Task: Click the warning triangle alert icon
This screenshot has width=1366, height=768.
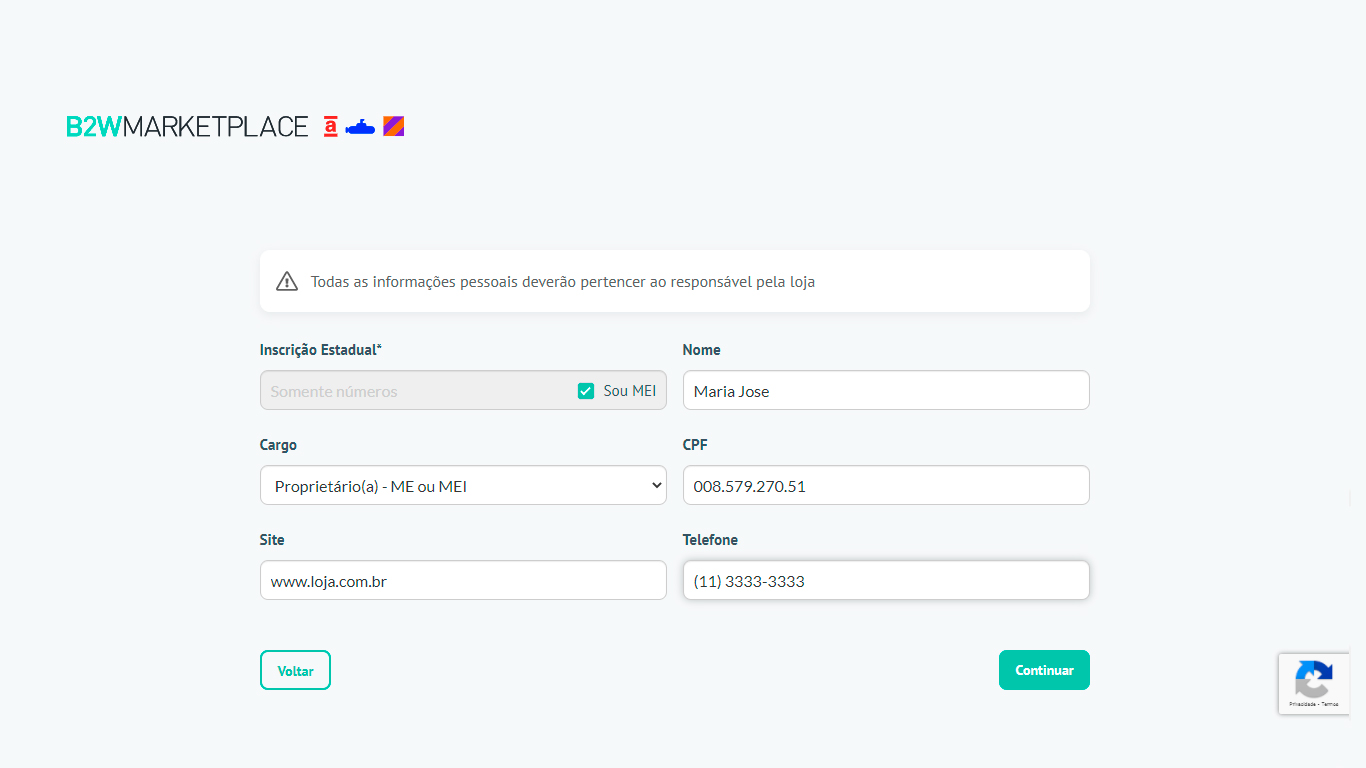Action: click(287, 280)
